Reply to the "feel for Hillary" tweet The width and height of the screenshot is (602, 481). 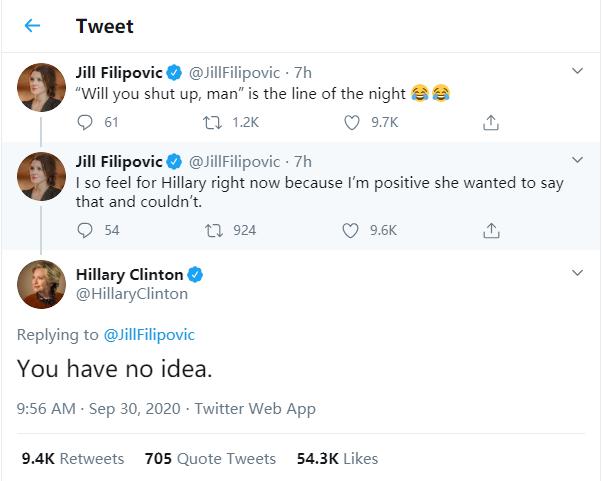tap(84, 230)
